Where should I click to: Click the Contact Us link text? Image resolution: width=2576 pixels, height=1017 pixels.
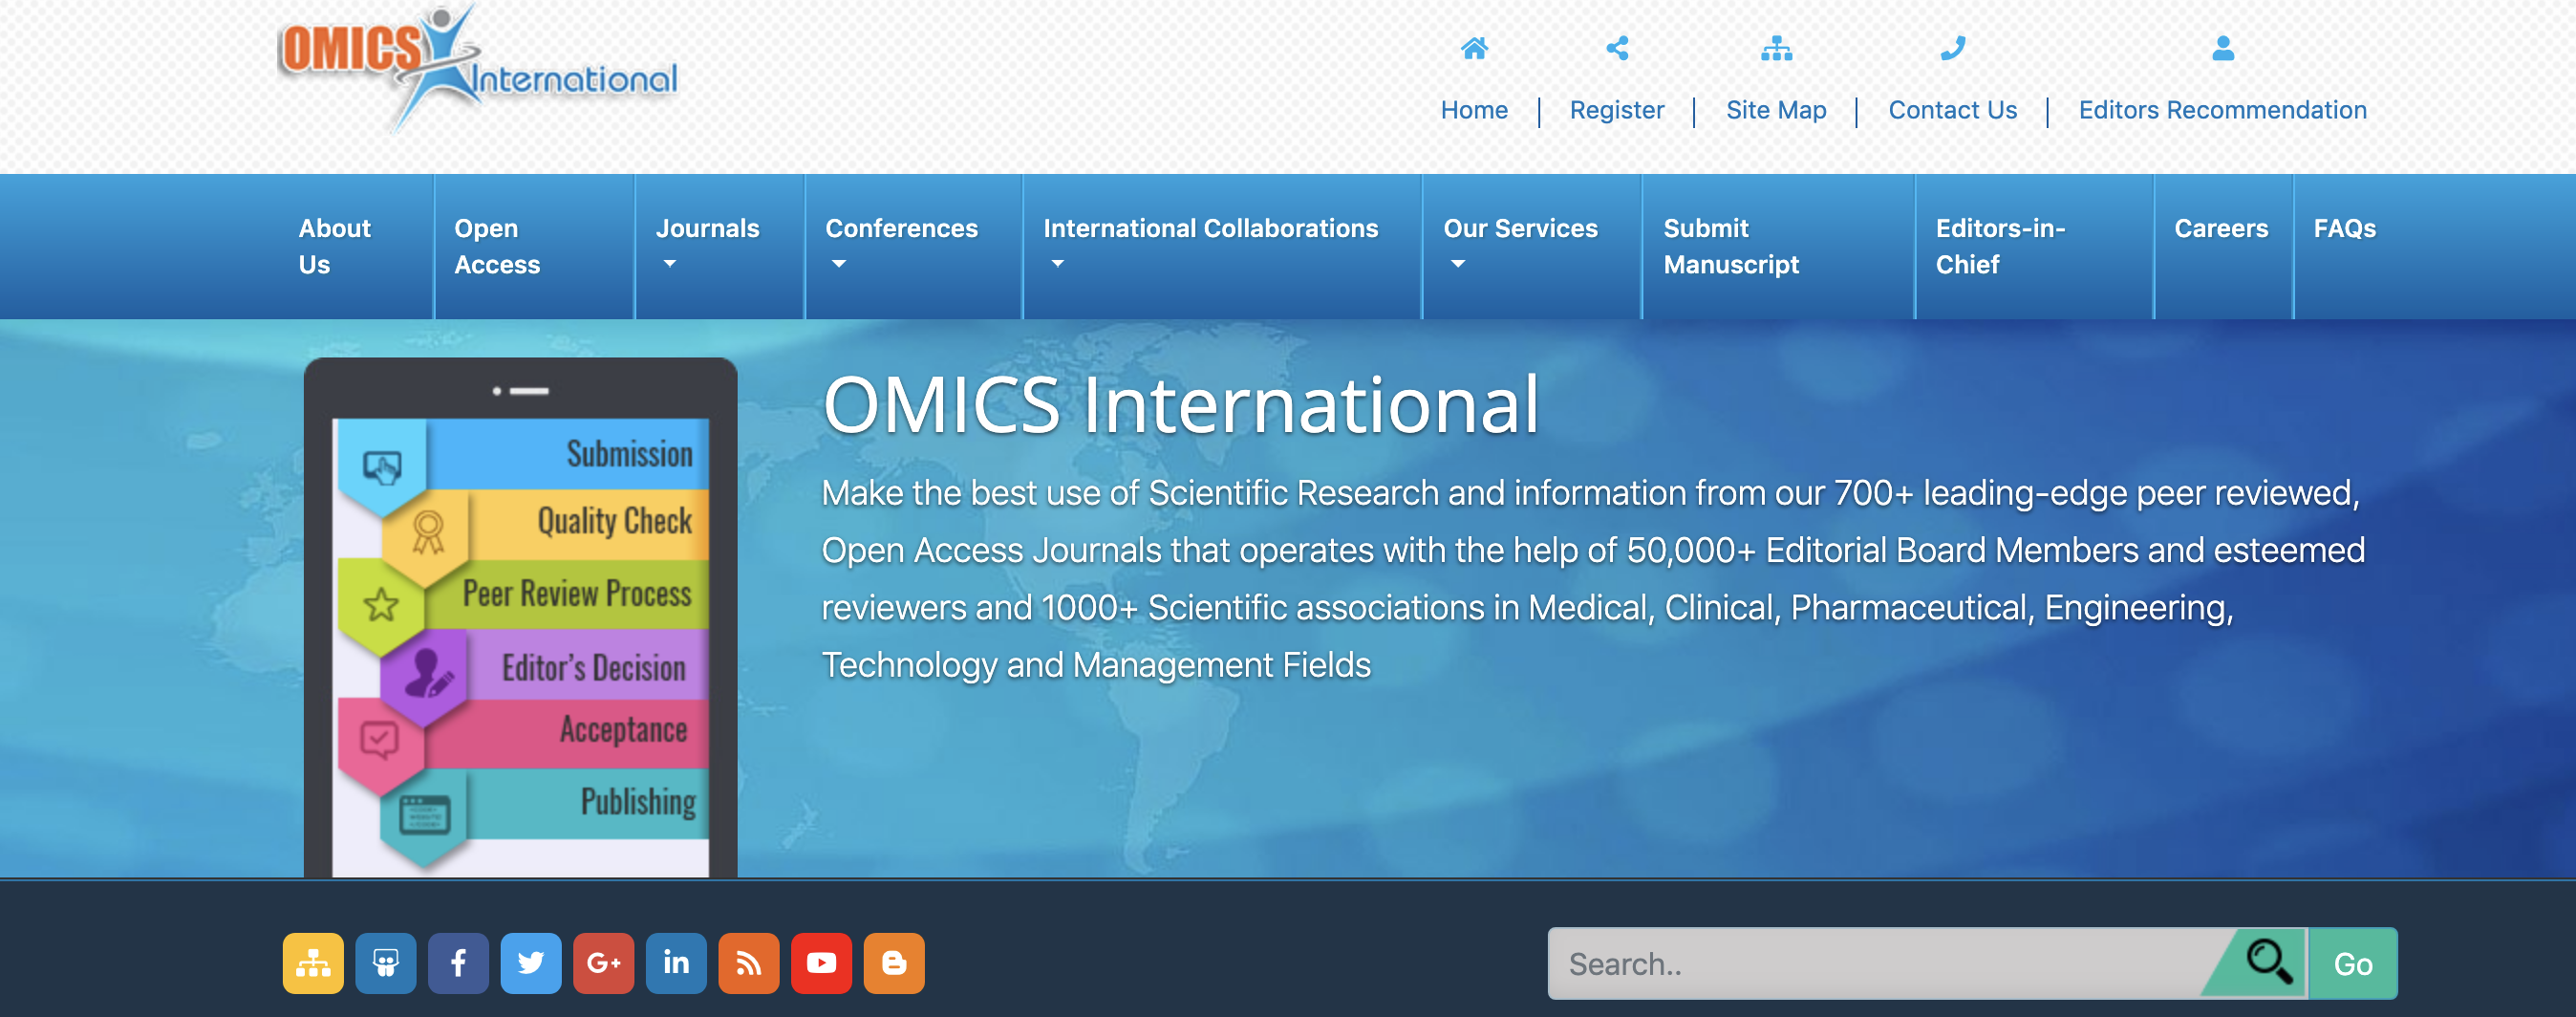click(1952, 110)
